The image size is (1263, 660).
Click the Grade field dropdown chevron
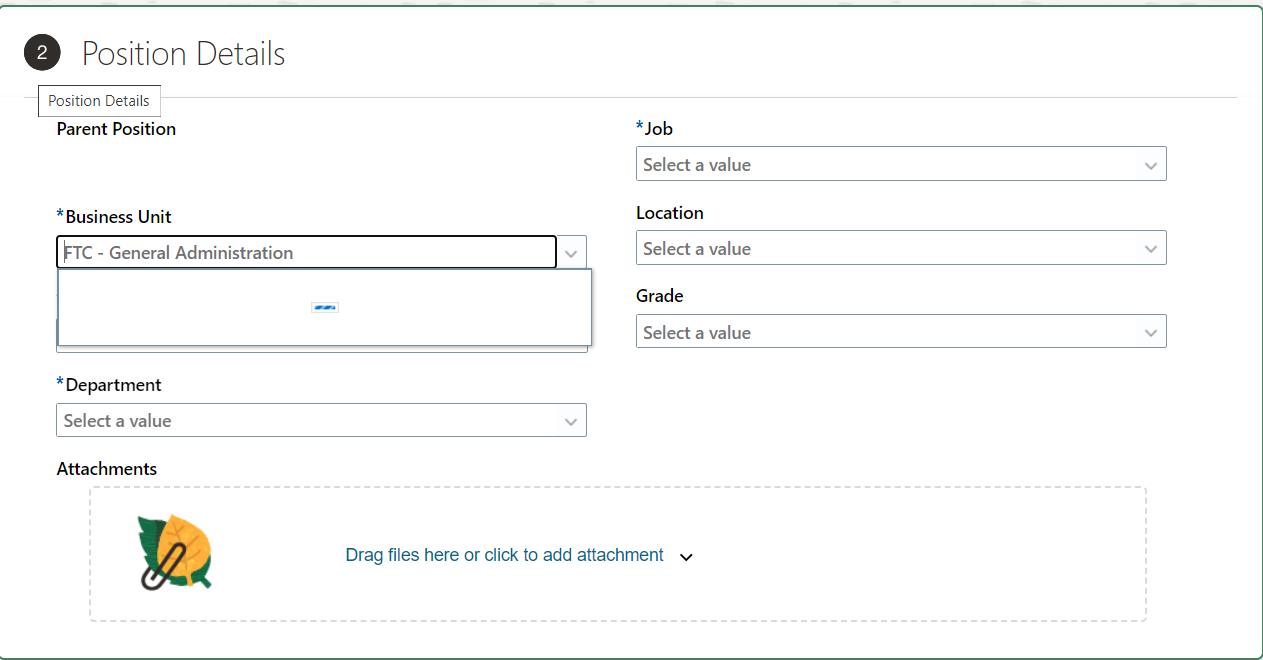tap(1150, 331)
